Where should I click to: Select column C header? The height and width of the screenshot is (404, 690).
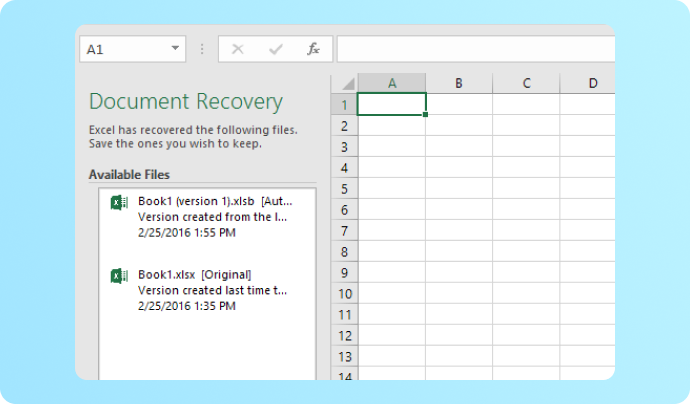[x=526, y=83]
